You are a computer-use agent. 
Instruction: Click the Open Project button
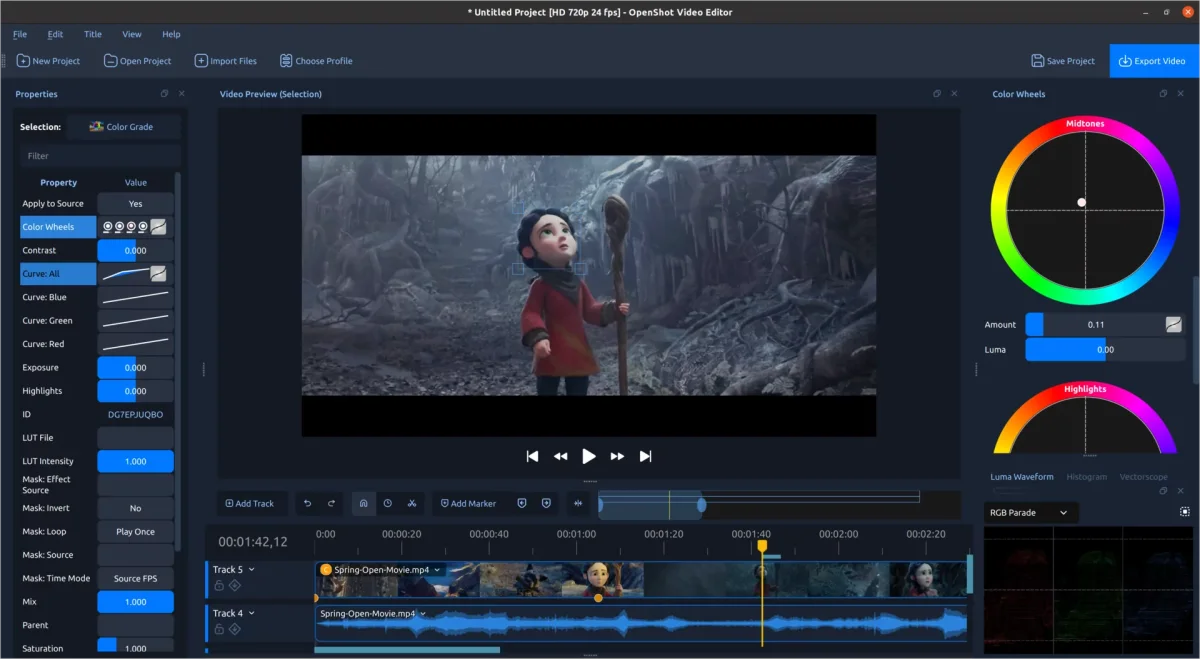tap(138, 61)
